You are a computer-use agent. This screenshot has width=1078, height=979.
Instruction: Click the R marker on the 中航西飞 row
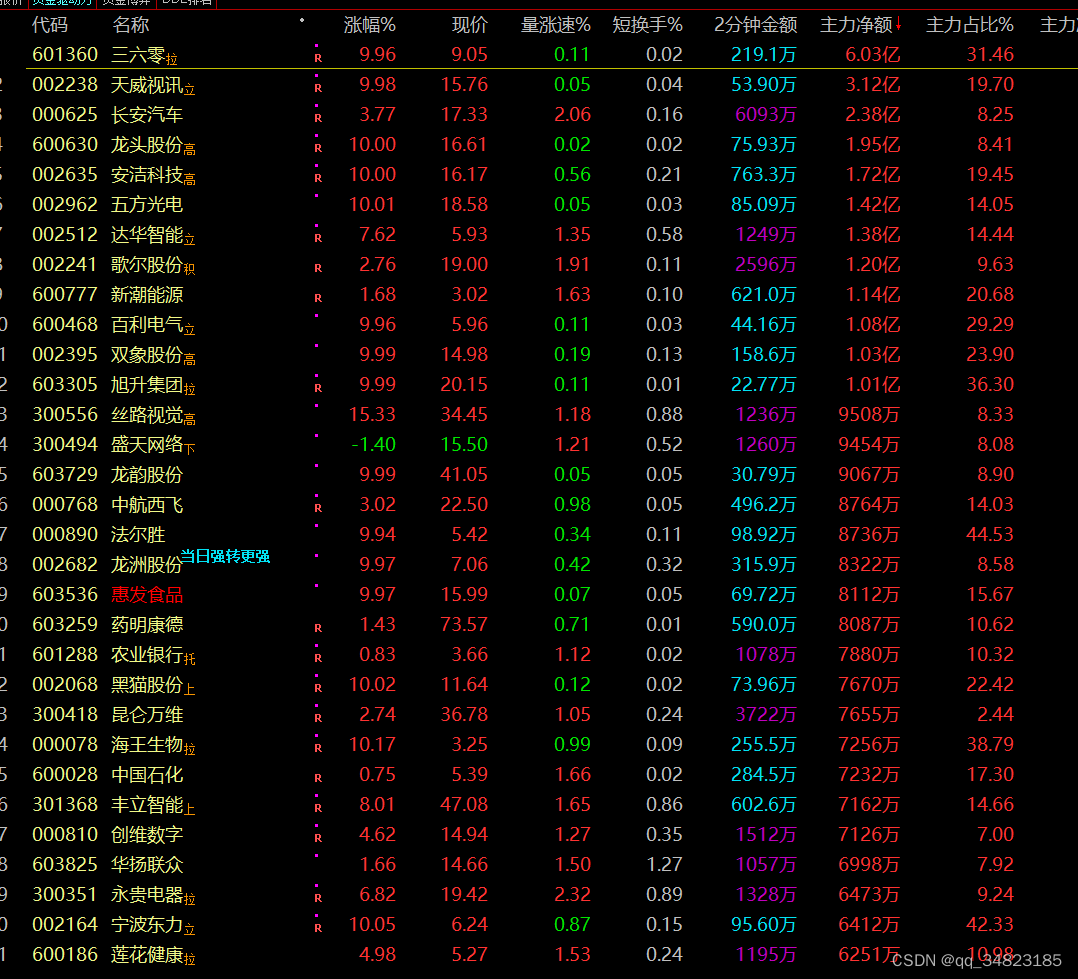[318, 508]
